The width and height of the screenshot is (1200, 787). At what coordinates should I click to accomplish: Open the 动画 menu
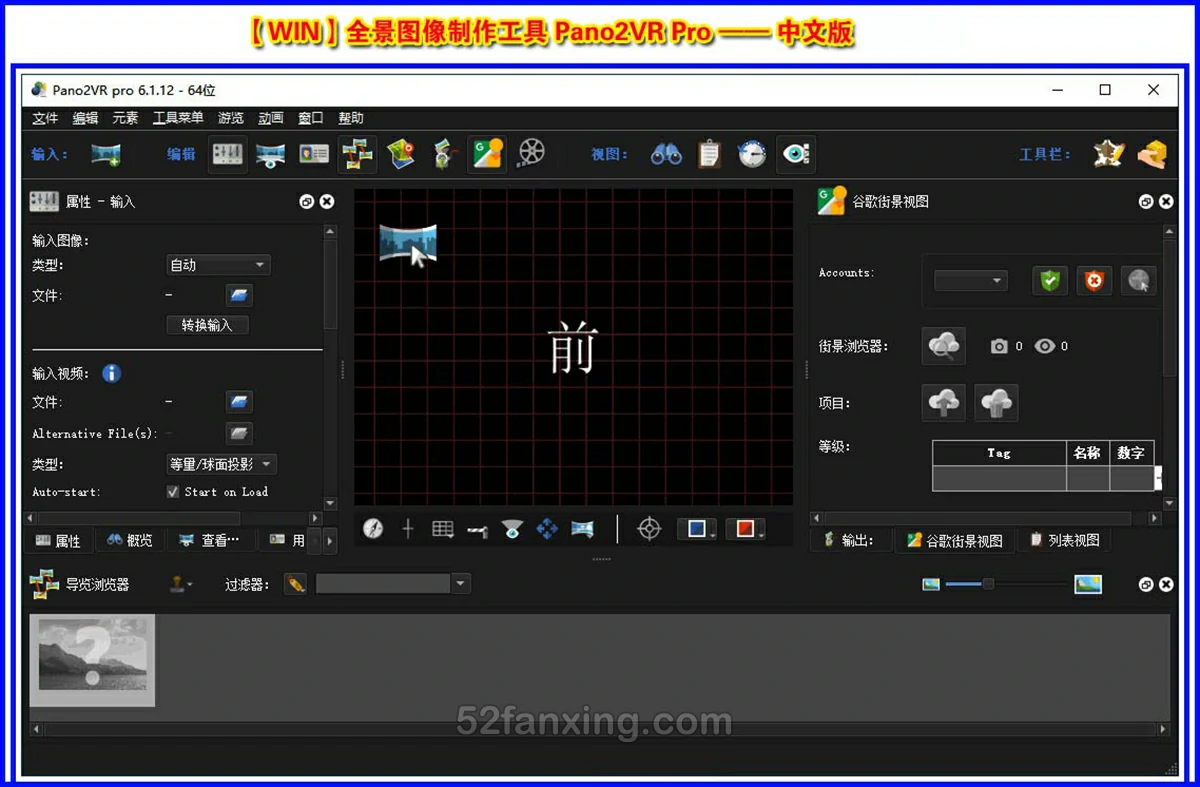tap(271, 118)
